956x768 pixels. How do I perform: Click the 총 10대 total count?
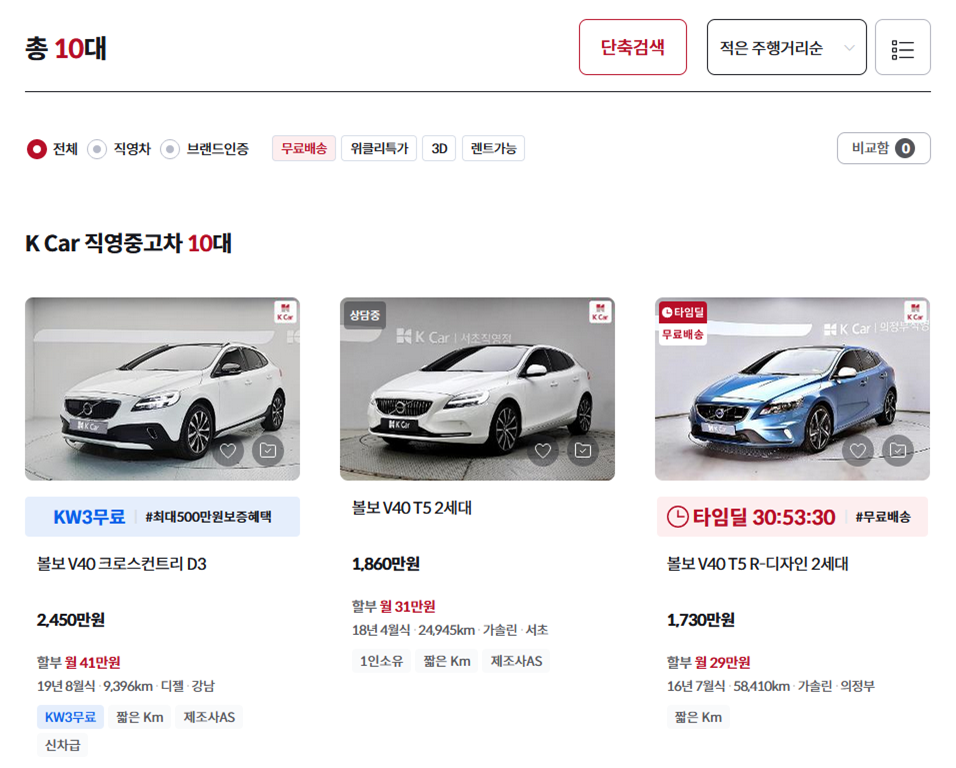pyautogui.click(x=66, y=48)
